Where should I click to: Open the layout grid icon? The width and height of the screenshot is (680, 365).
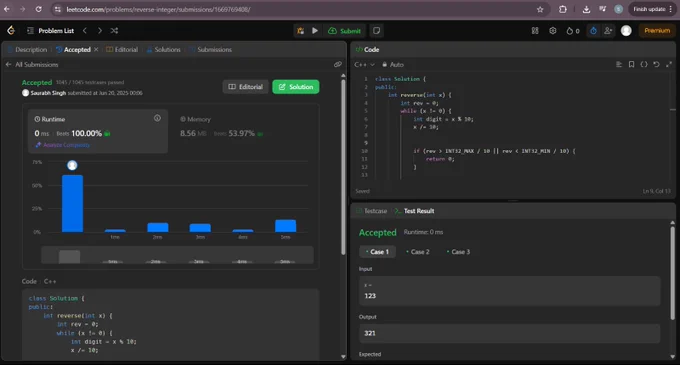(535, 31)
